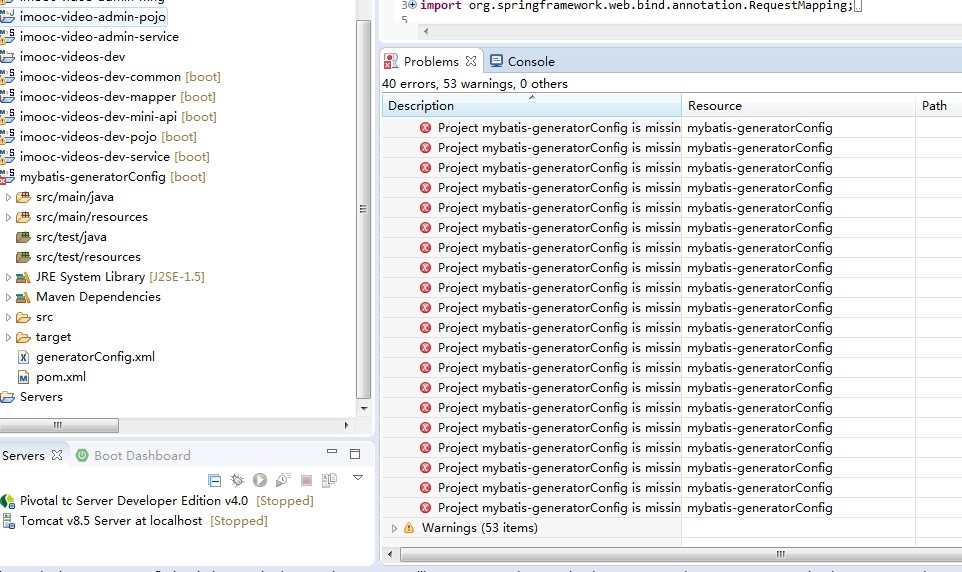This screenshot has height=572, width=962.
Task: Click the target folder icon
Action: 23,337
